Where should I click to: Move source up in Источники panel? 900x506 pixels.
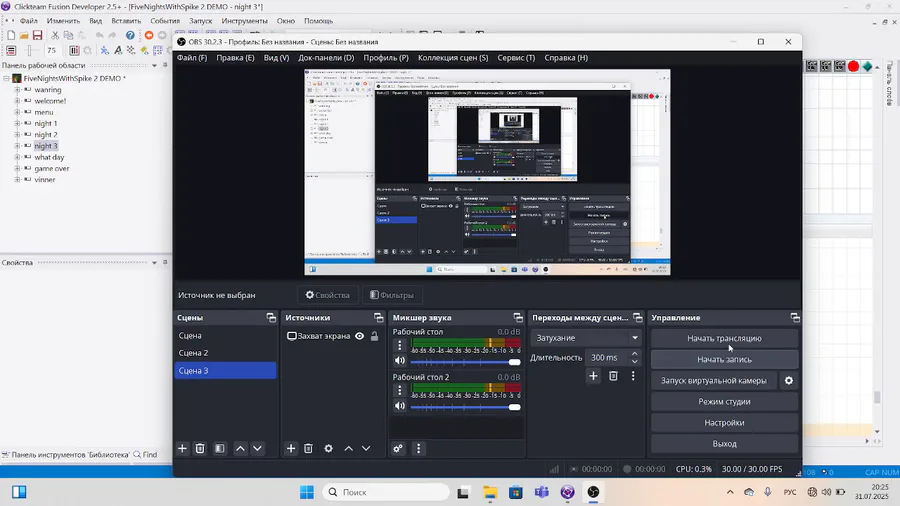click(x=348, y=449)
